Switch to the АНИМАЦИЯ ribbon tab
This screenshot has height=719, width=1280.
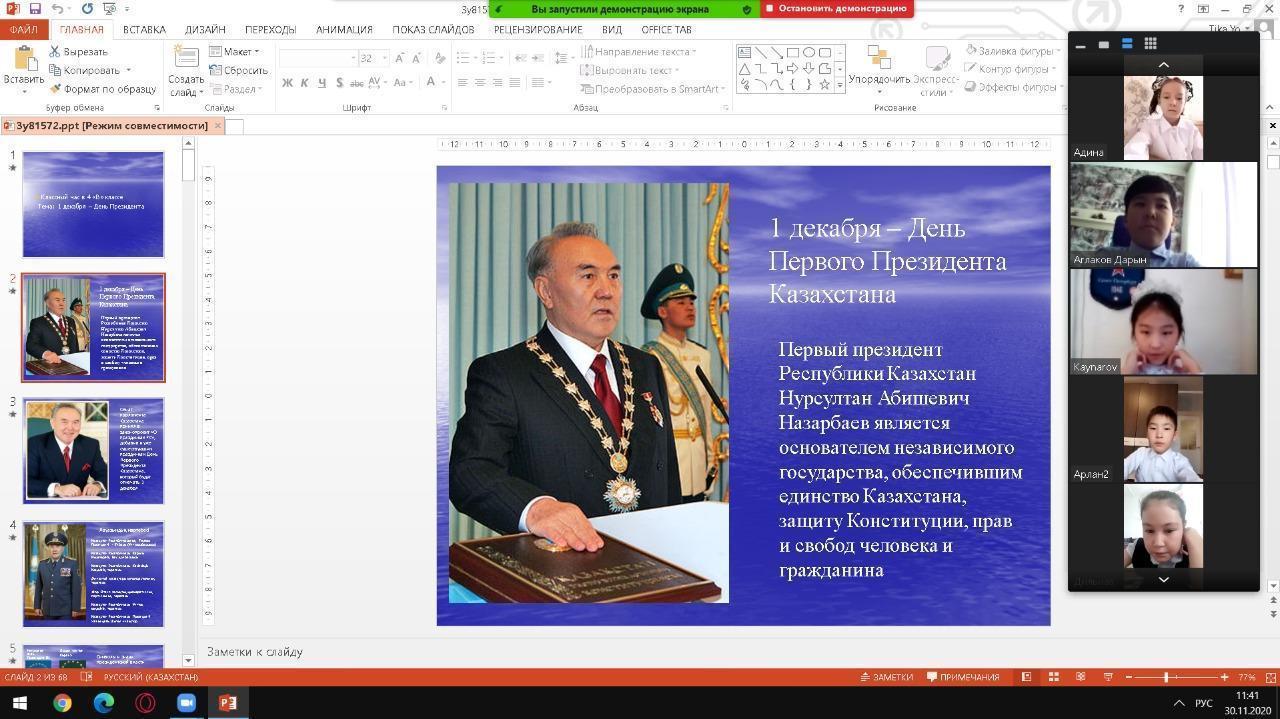344,30
